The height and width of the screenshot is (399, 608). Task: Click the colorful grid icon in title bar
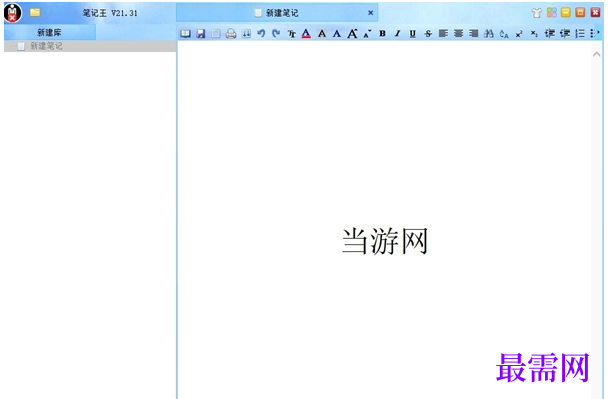(x=551, y=12)
